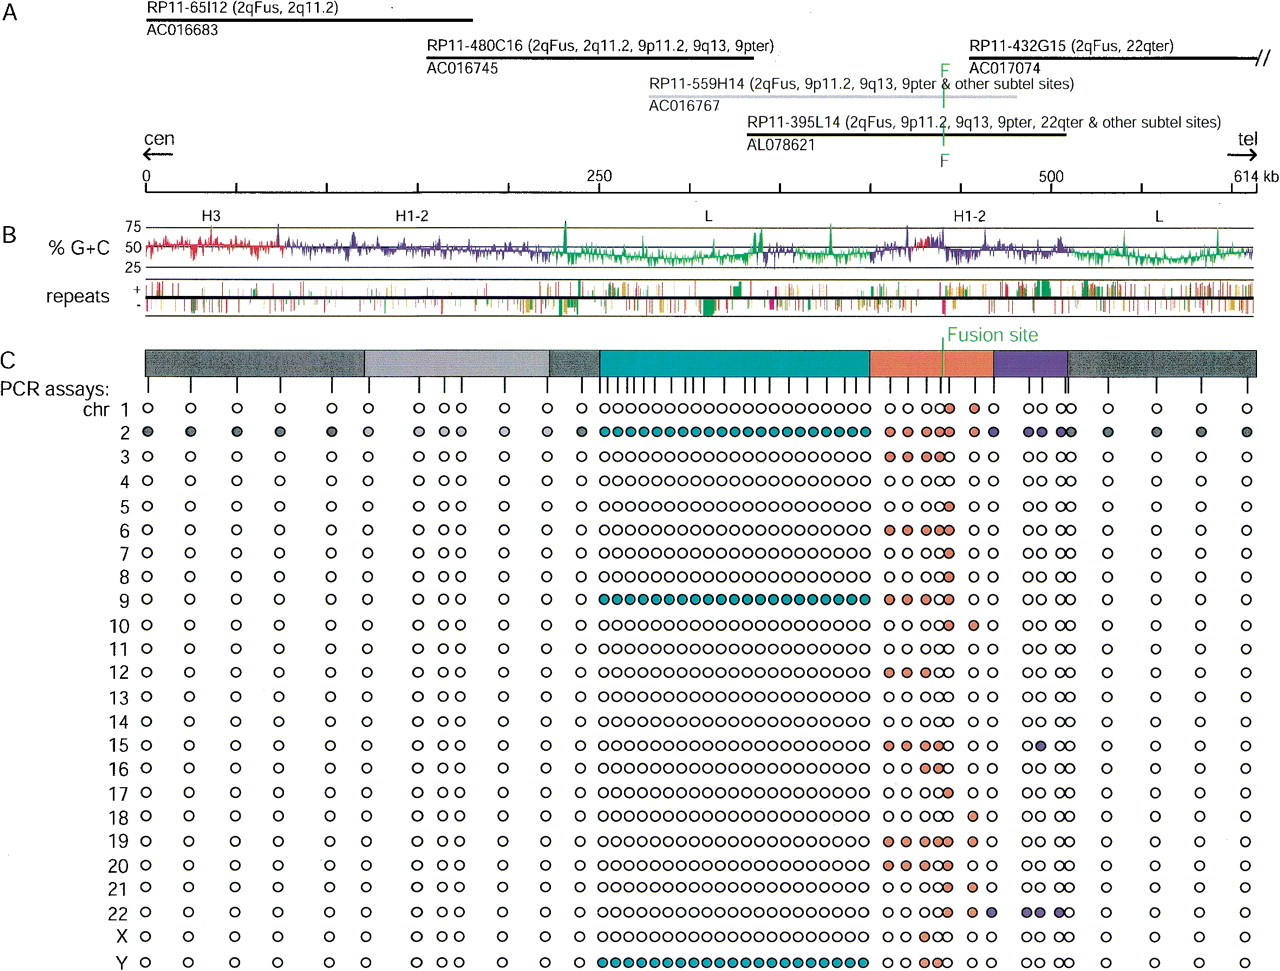1280x971 pixels.
Task: Click the first open circle in chr 1 row
Action: click(x=147, y=408)
